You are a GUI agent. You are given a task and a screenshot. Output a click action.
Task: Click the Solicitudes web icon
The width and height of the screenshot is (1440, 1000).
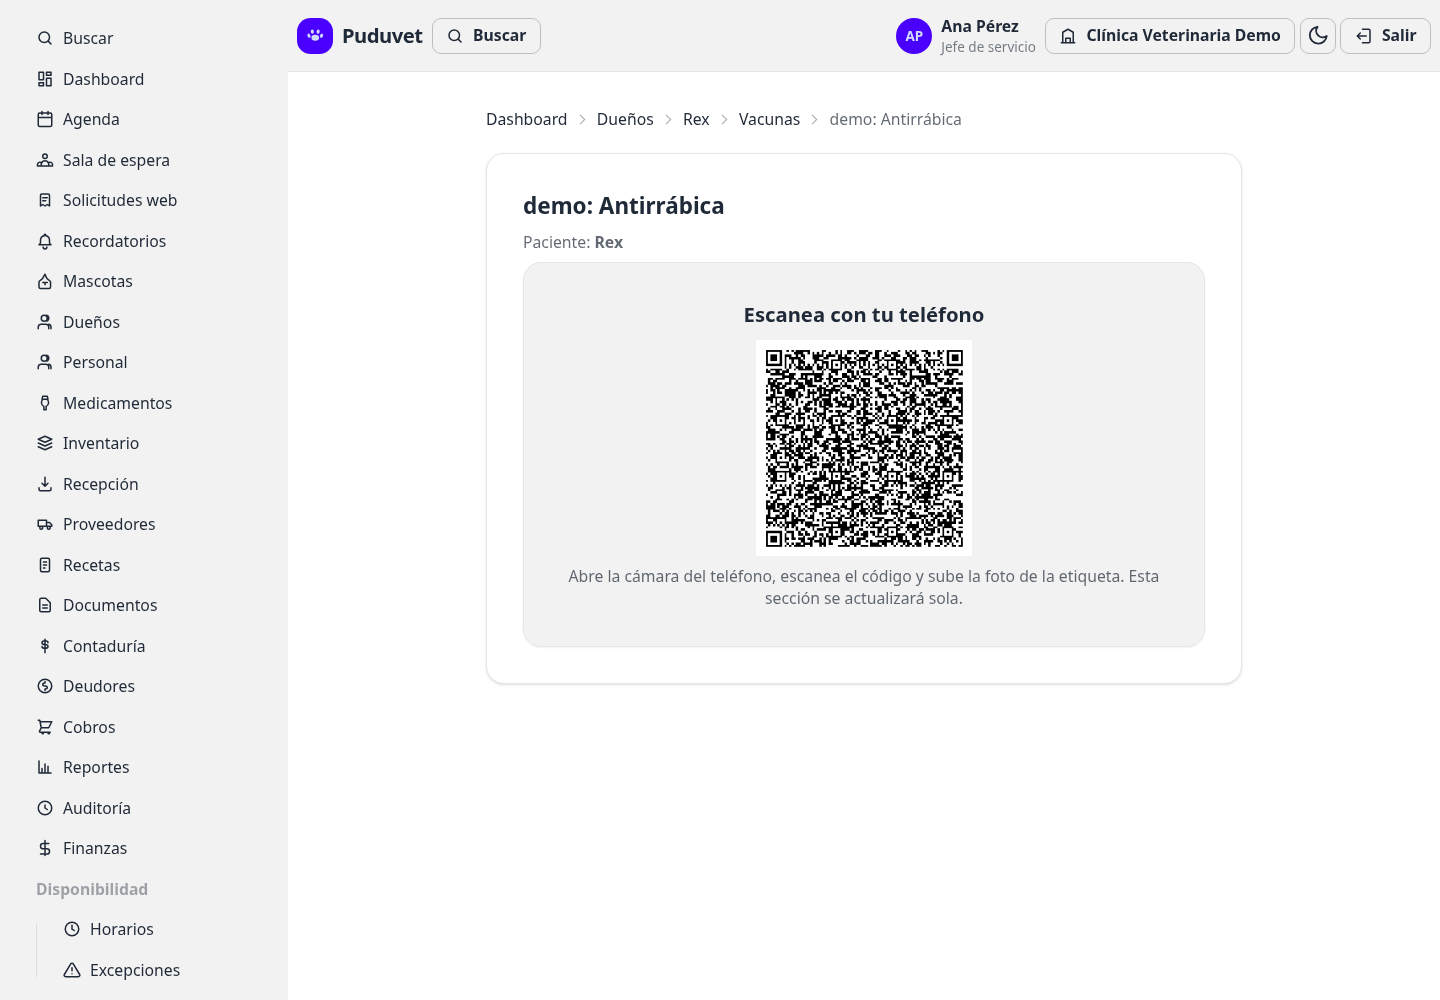click(x=45, y=200)
